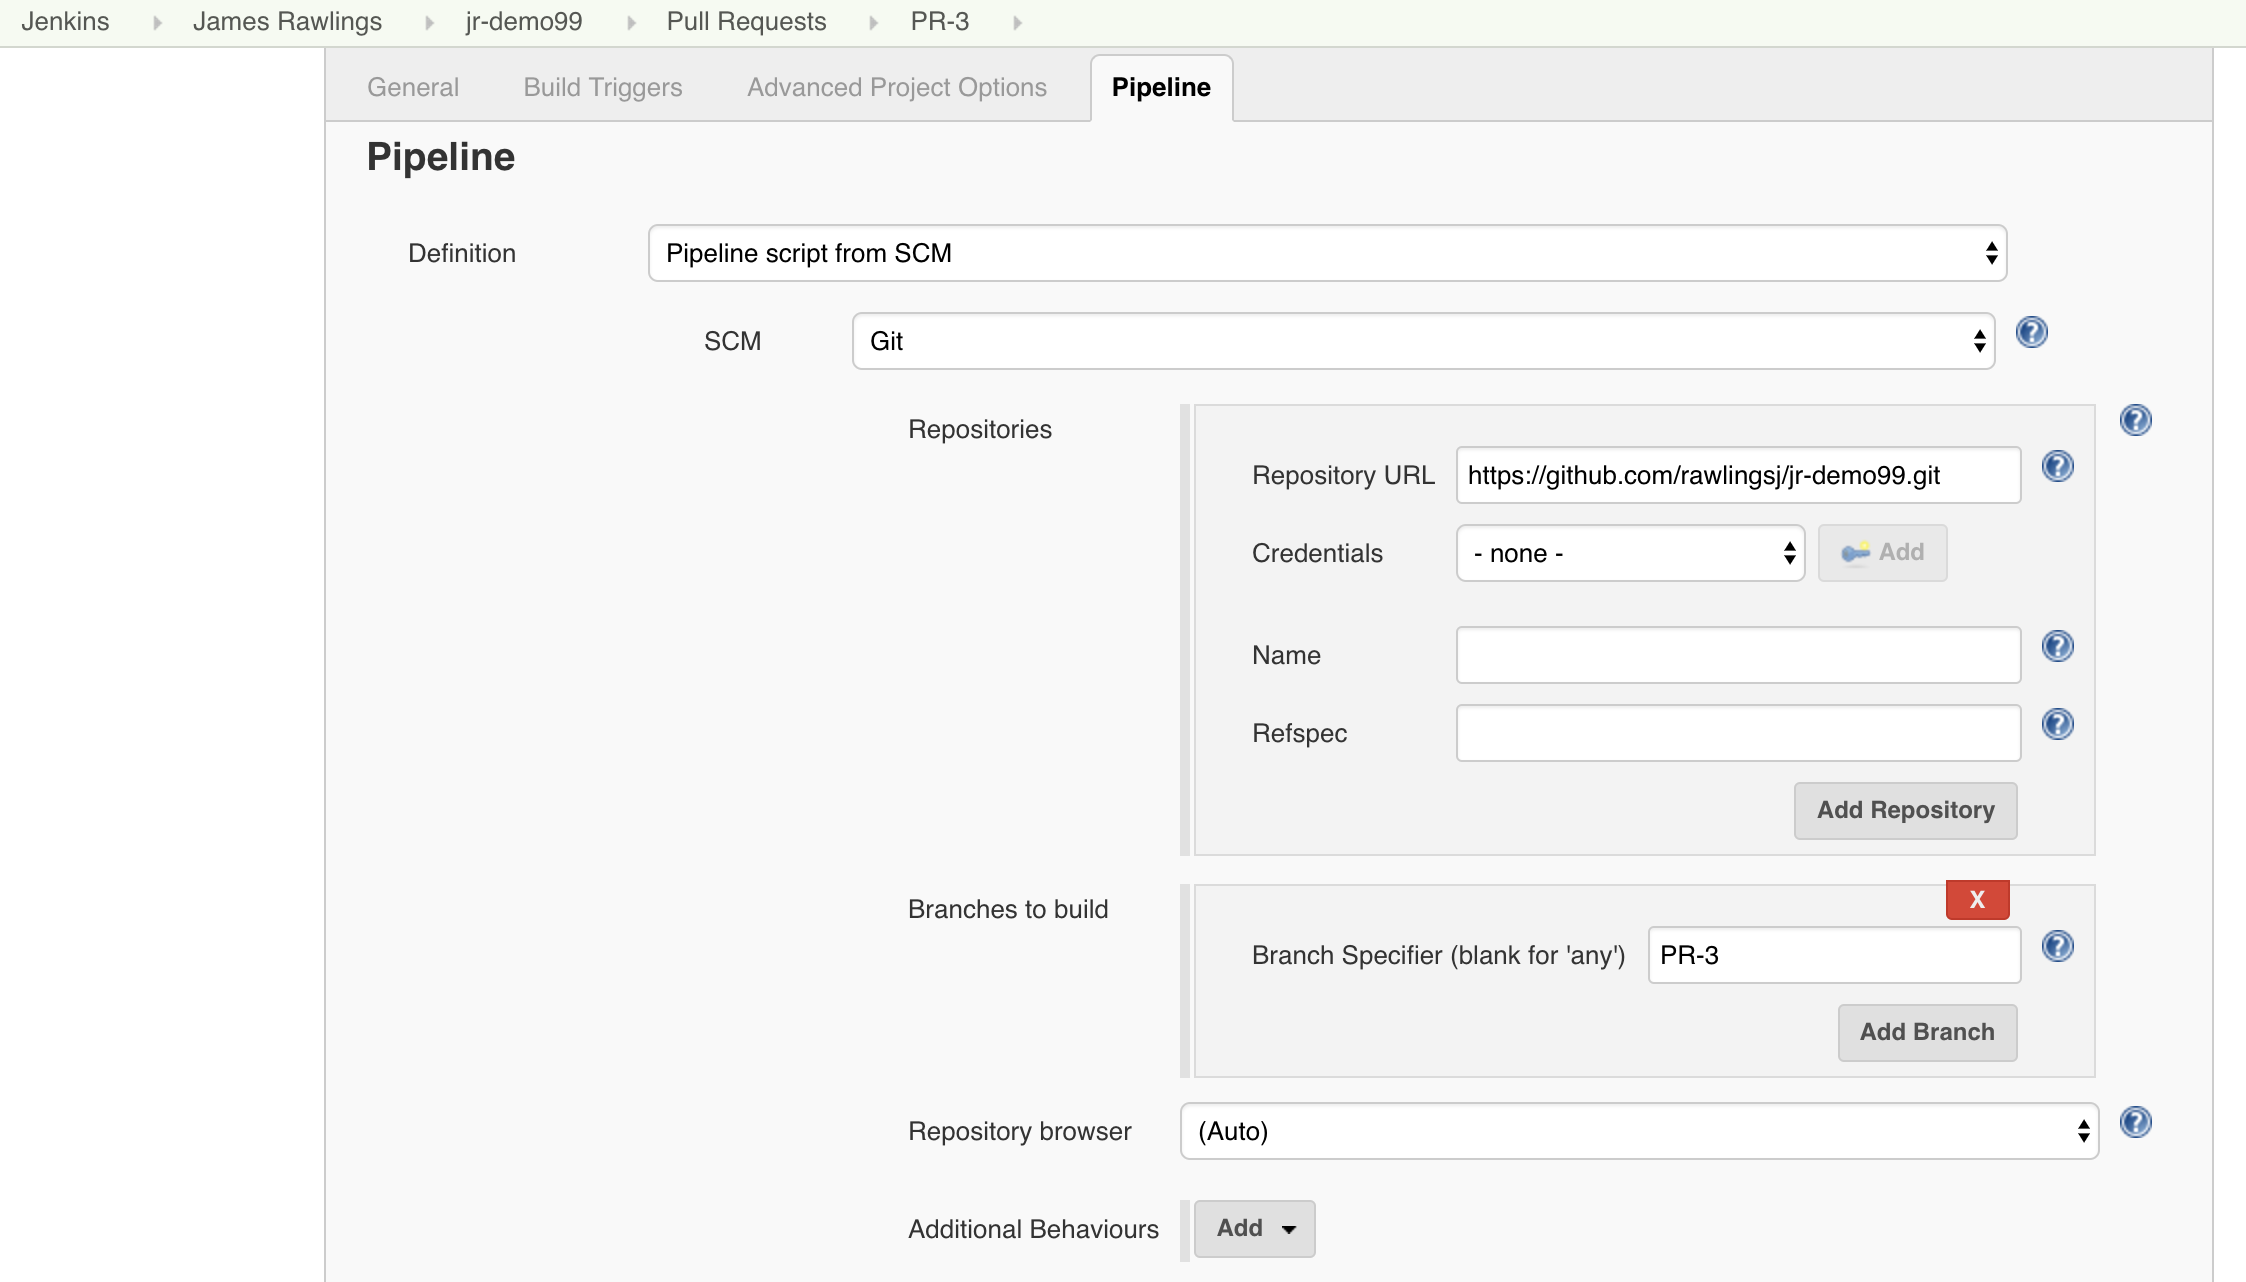Open the Branch Specifier help icon
The image size is (2246, 1282).
pyautogui.click(x=2059, y=946)
